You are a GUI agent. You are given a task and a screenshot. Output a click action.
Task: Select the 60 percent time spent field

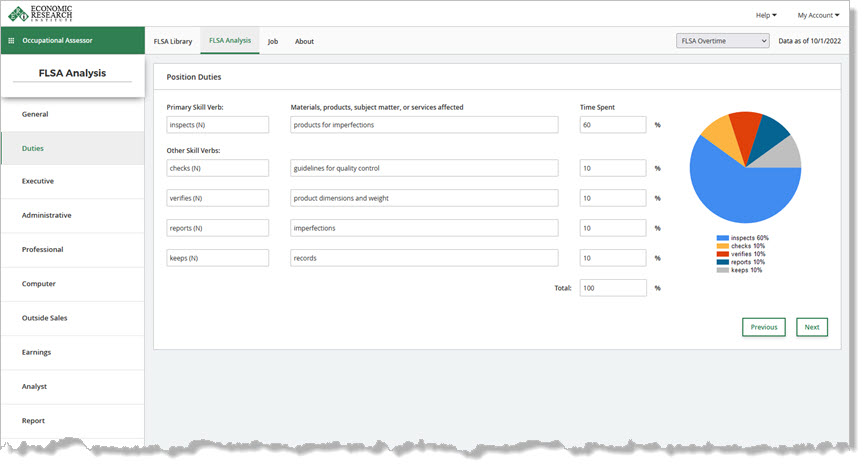click(613, 125)
